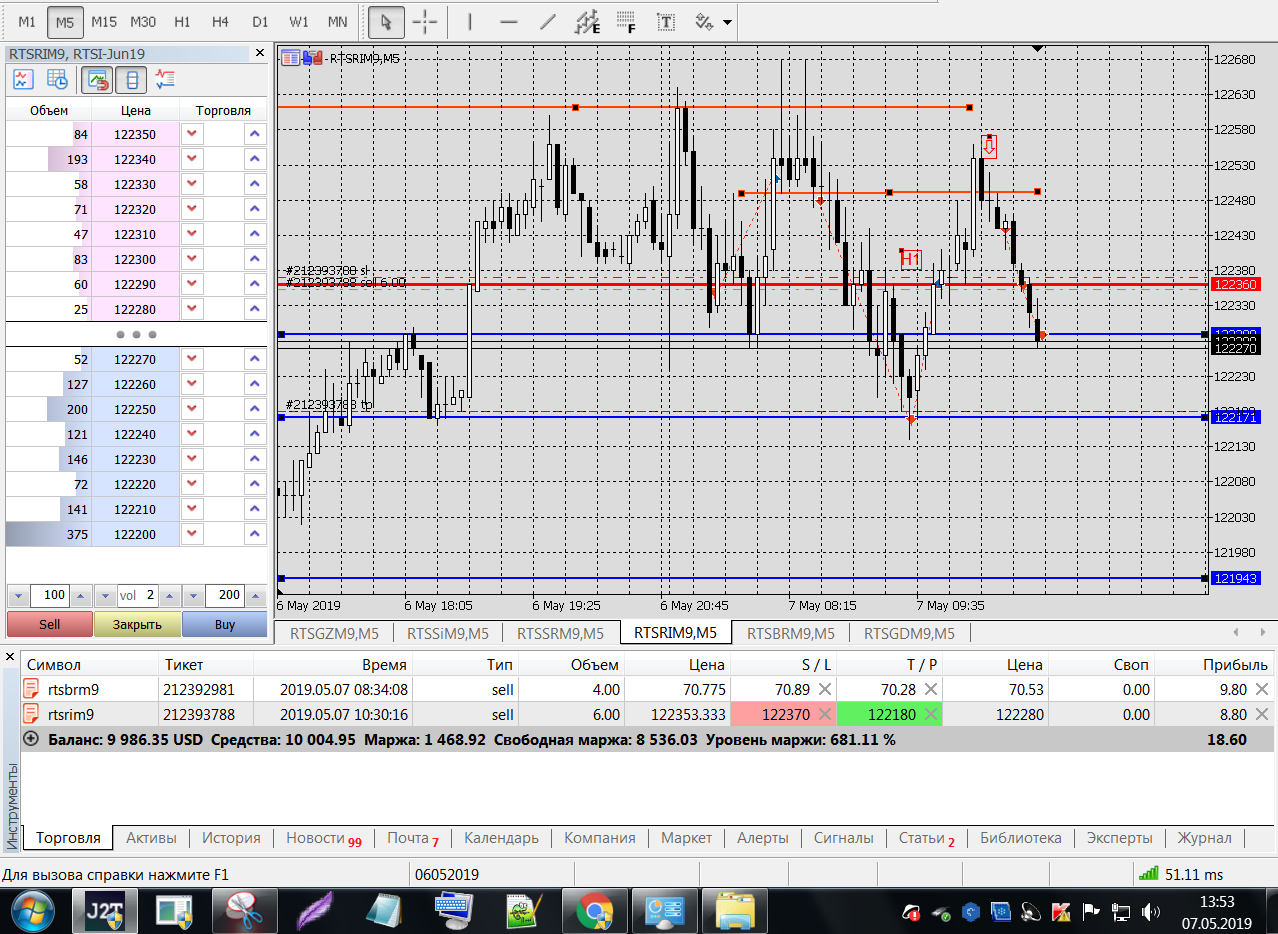Screen dimensions: 1278x934
Task: Click the equidistant channel tool
Action: point(589,21)
